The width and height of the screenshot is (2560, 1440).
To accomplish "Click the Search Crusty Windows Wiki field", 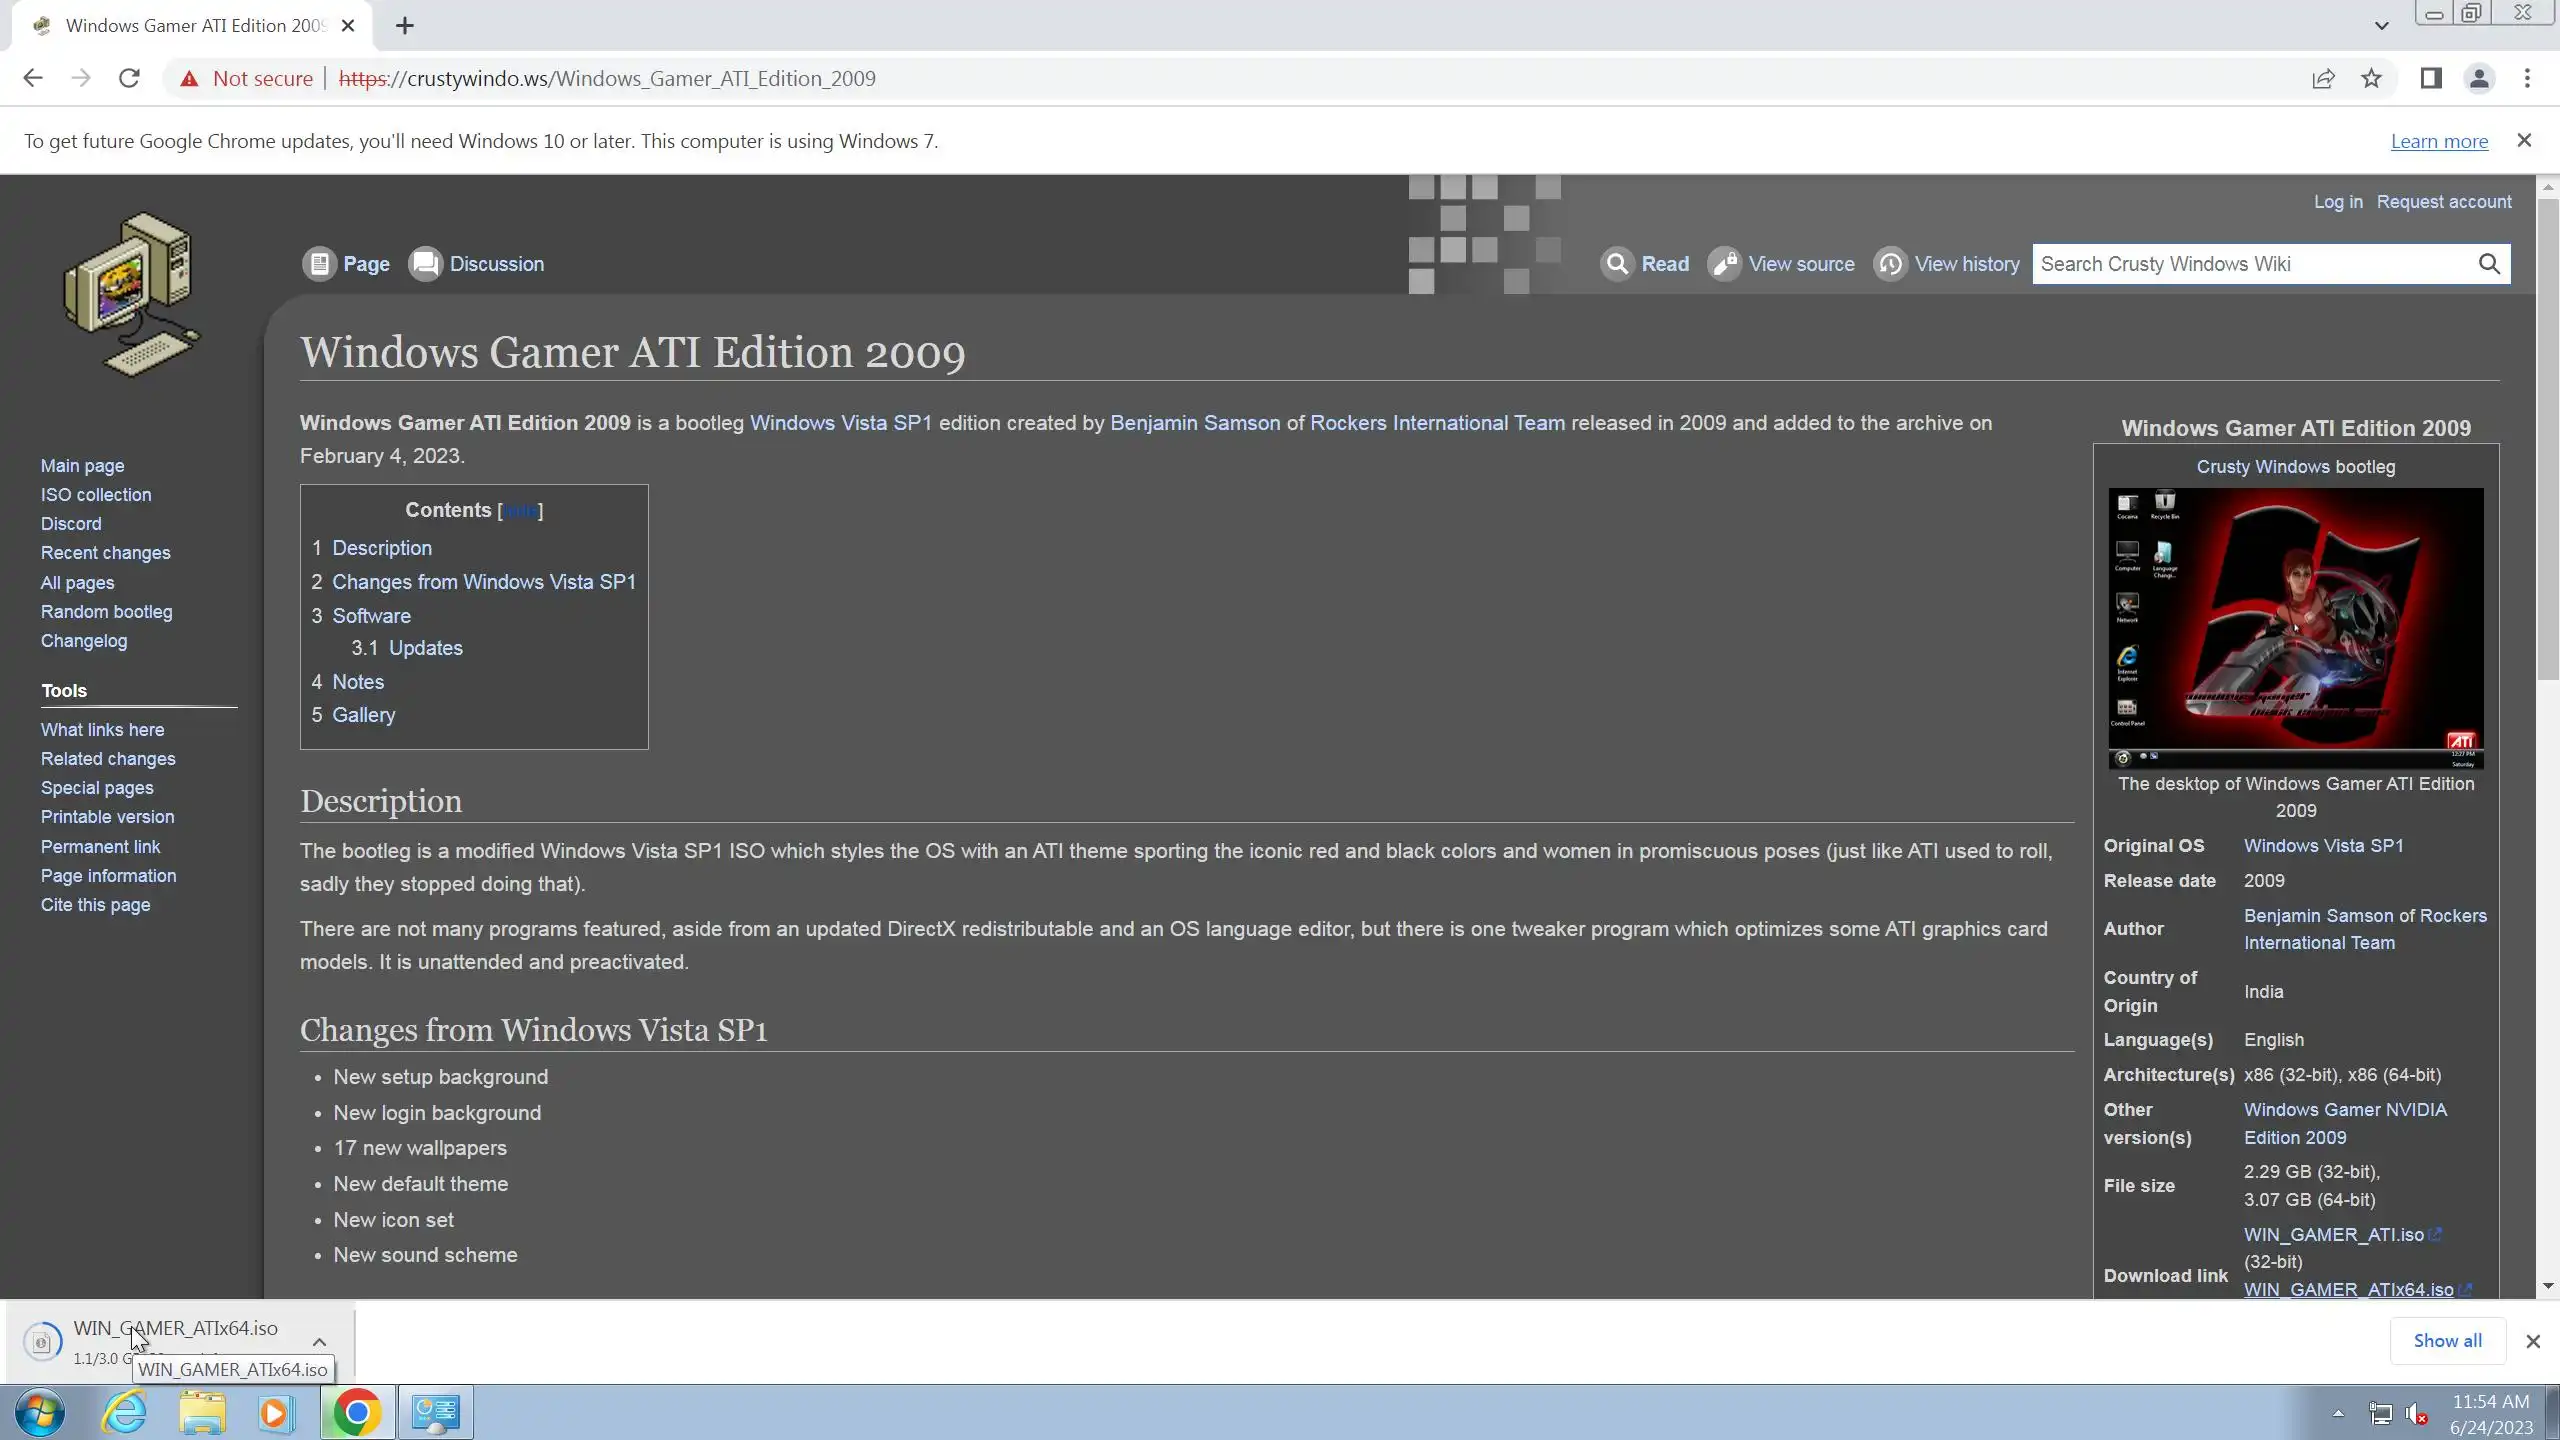I will pos(2250,264).
